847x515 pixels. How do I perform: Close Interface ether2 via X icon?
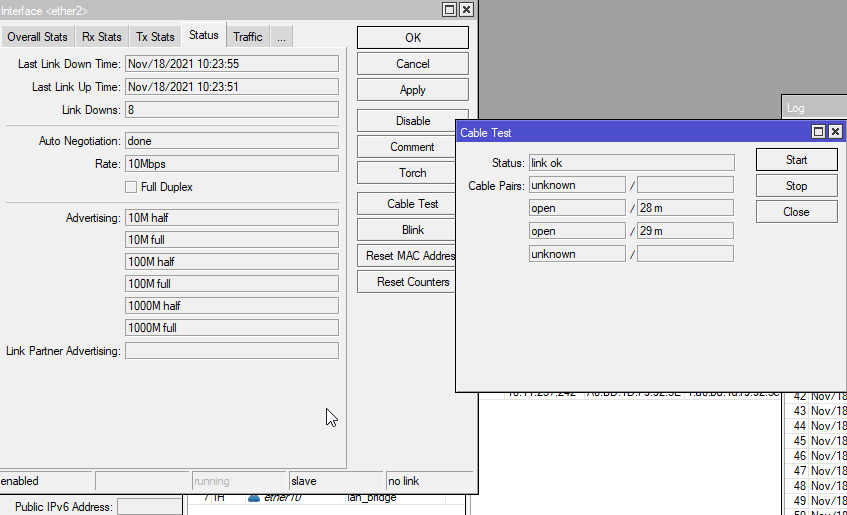coord(466,10)
